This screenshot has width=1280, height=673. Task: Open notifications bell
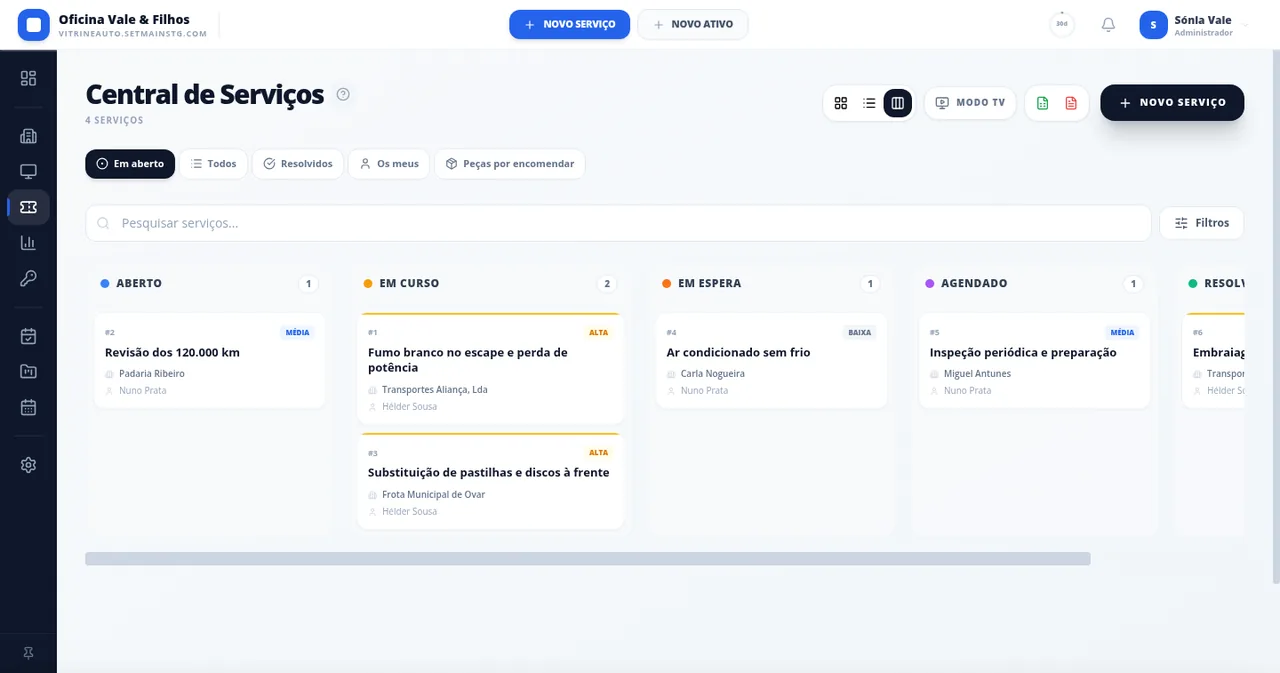click(x=1108, y=25)
